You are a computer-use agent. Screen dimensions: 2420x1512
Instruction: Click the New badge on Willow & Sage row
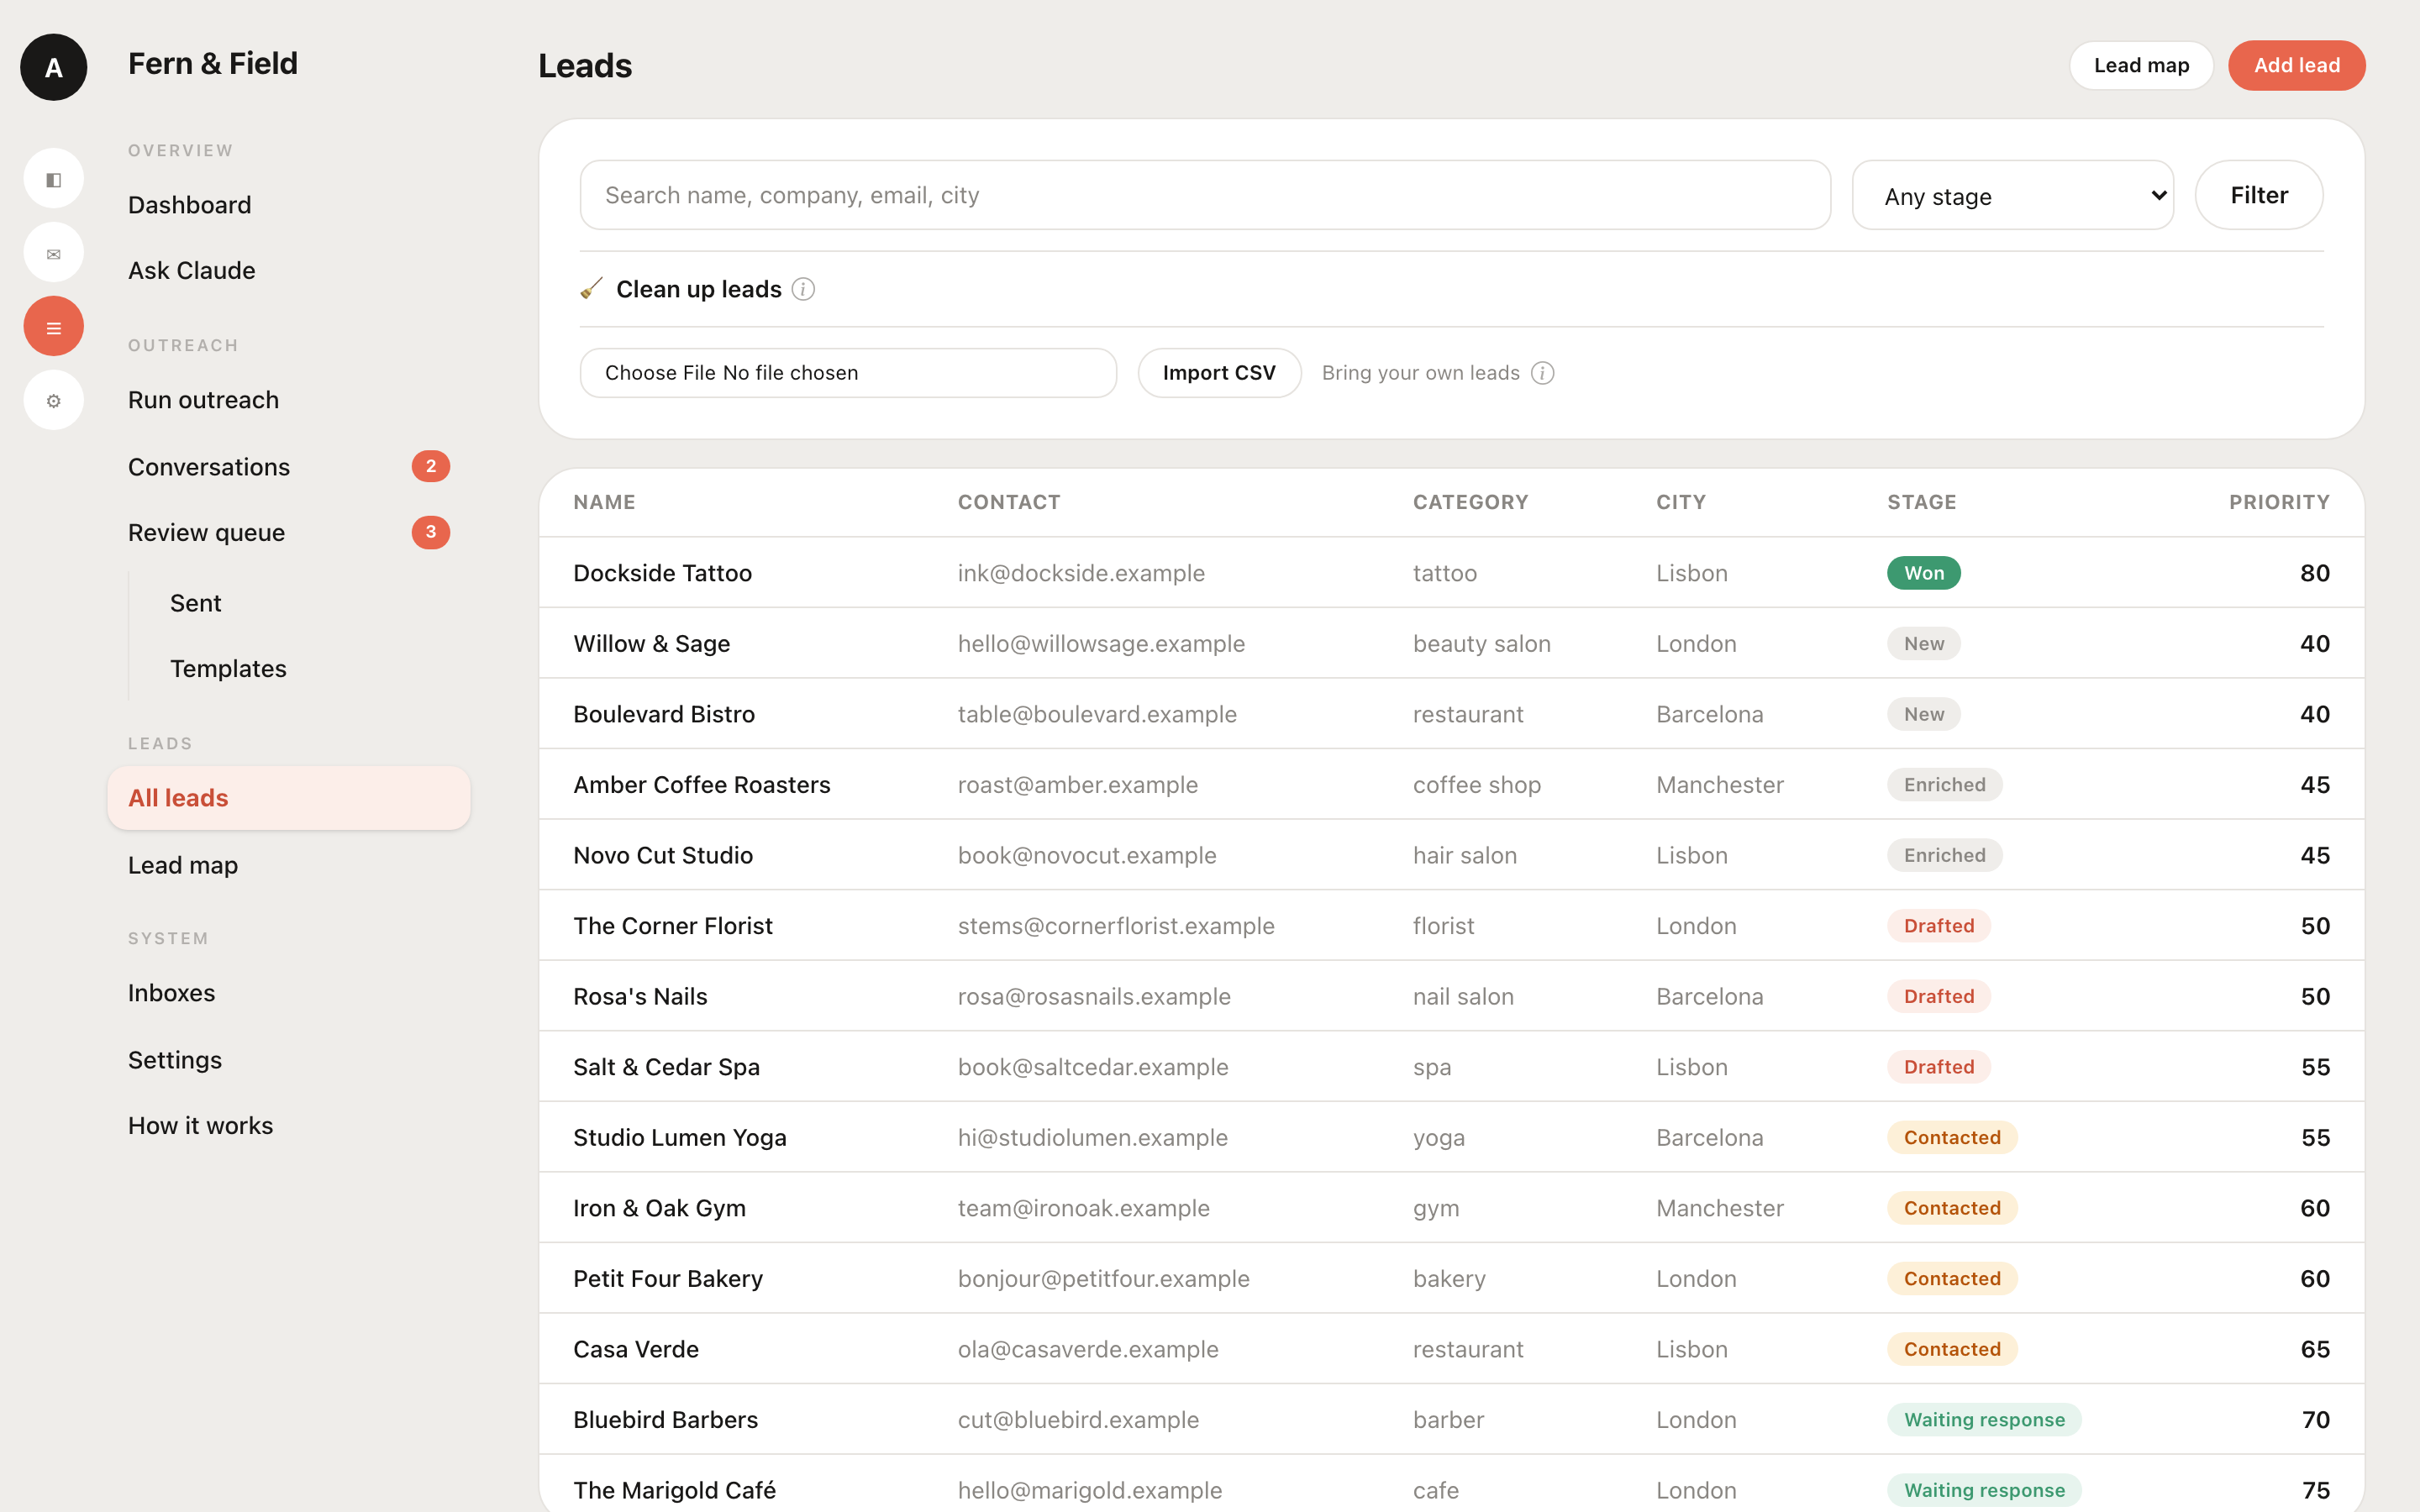point(1924,644)
